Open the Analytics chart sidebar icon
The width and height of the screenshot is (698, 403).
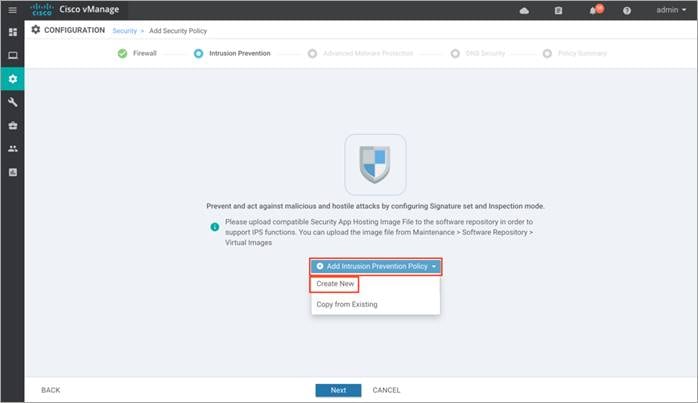pyautogui.click(x=13, y=172)
